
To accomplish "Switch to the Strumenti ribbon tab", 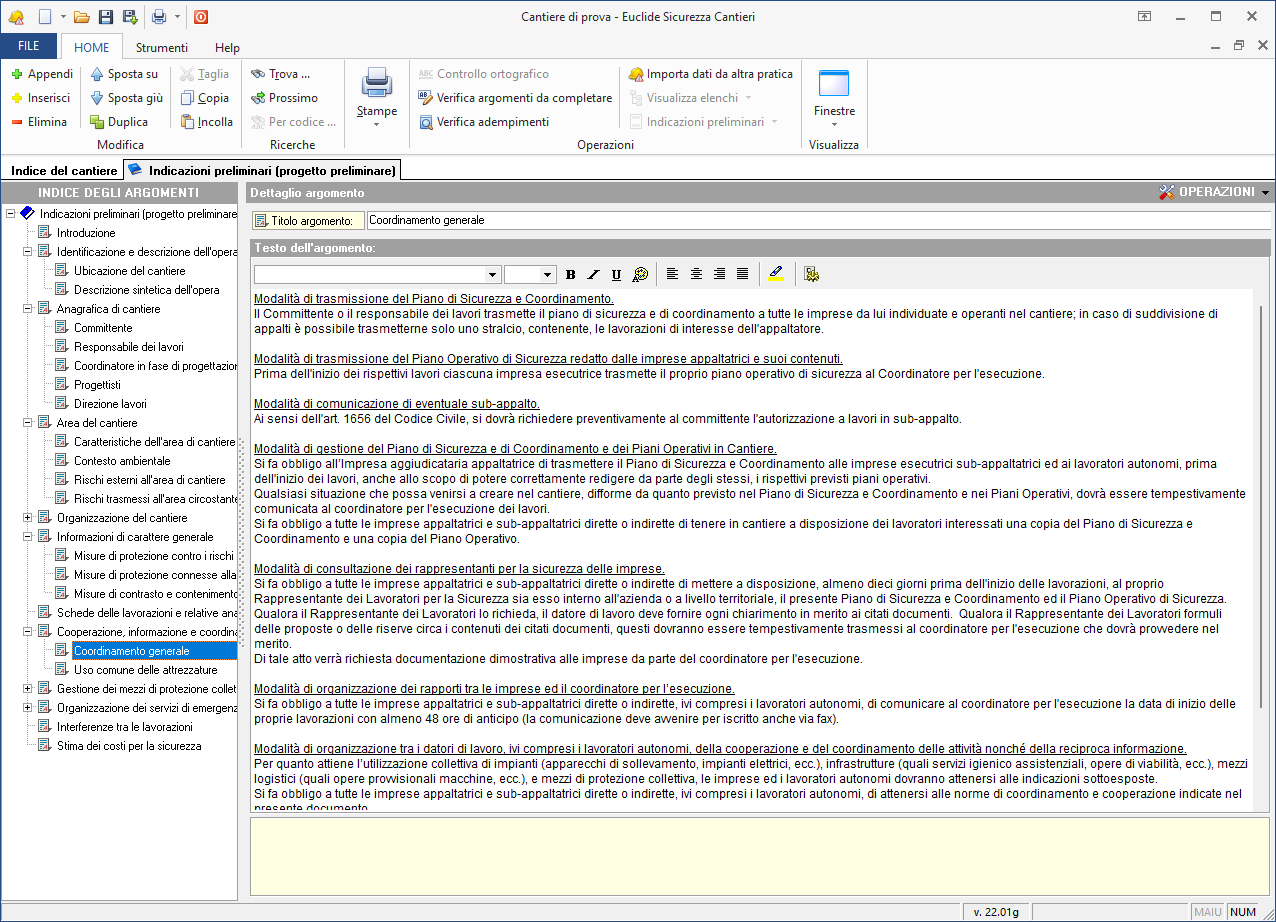I will pos(161,47).
